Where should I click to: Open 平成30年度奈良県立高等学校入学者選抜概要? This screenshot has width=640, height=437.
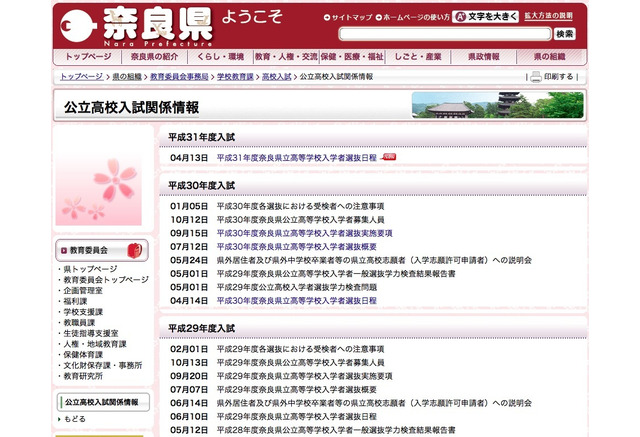pos(296,247)
